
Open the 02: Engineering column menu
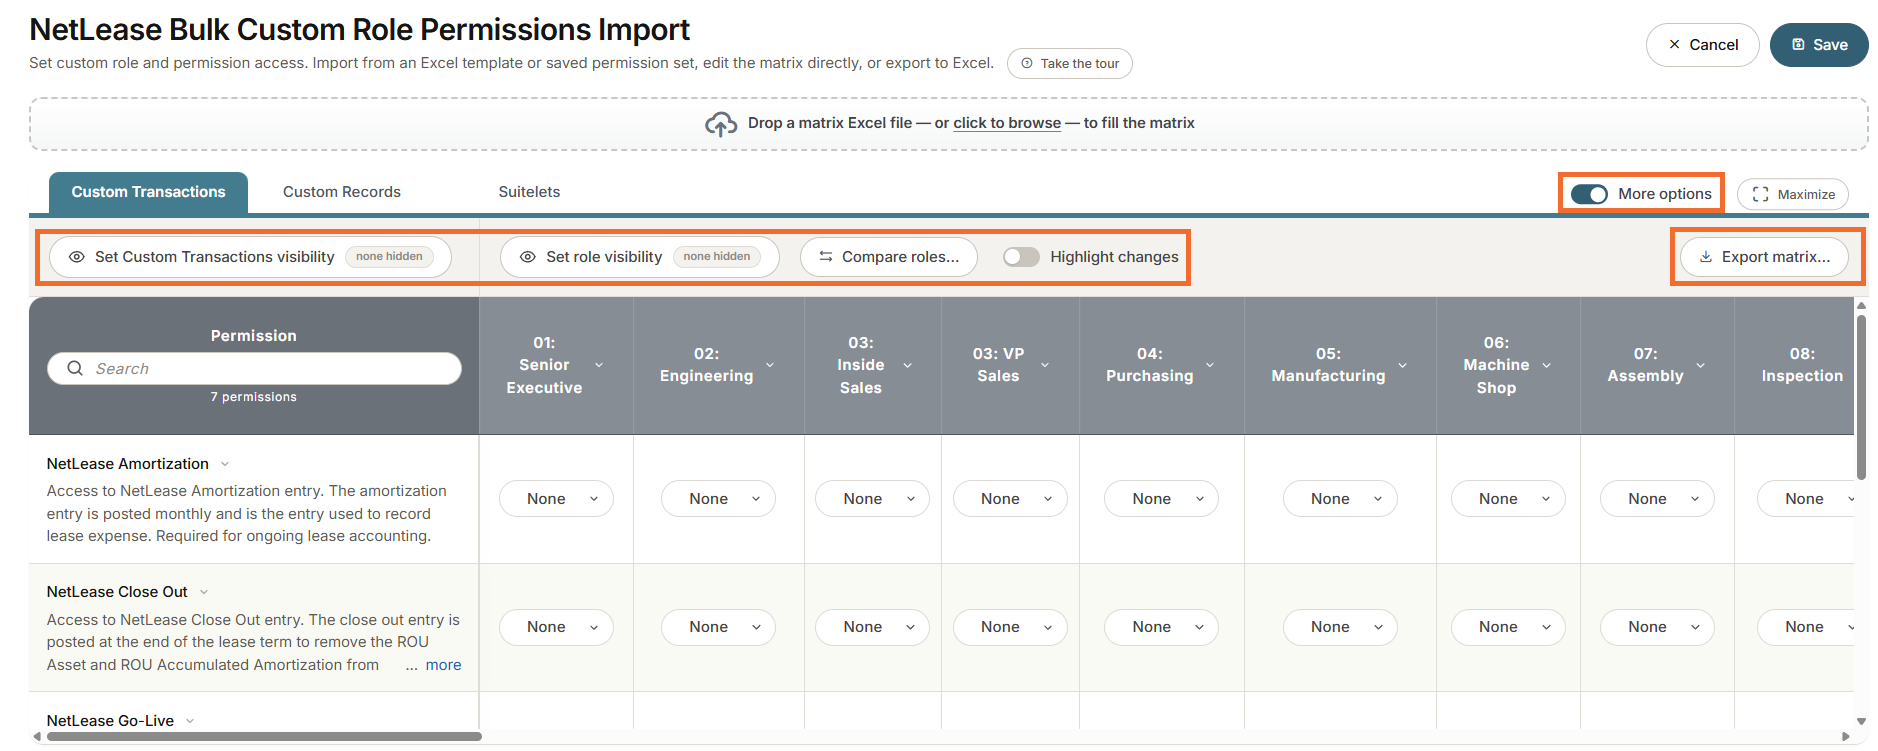pos(770,365)
